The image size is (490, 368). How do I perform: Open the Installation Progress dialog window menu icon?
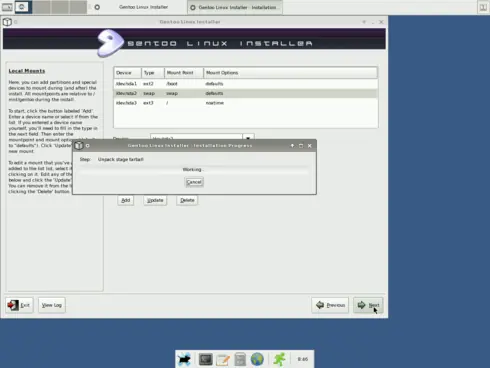(78, 146)
